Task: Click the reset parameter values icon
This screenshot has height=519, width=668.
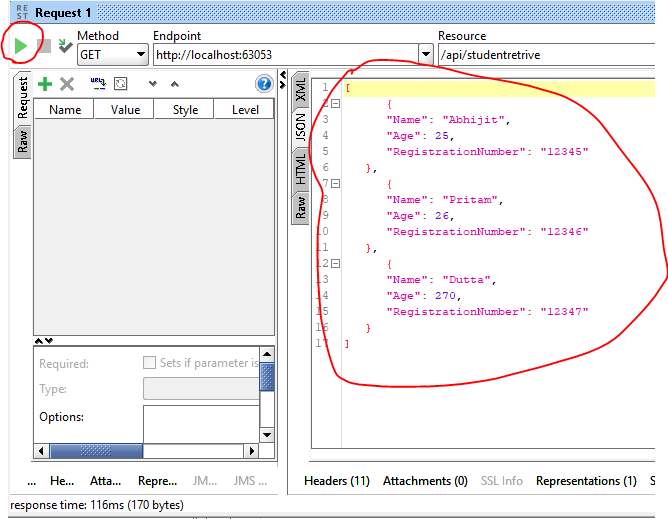Action: pyautogui.click(x=121, y=84)
